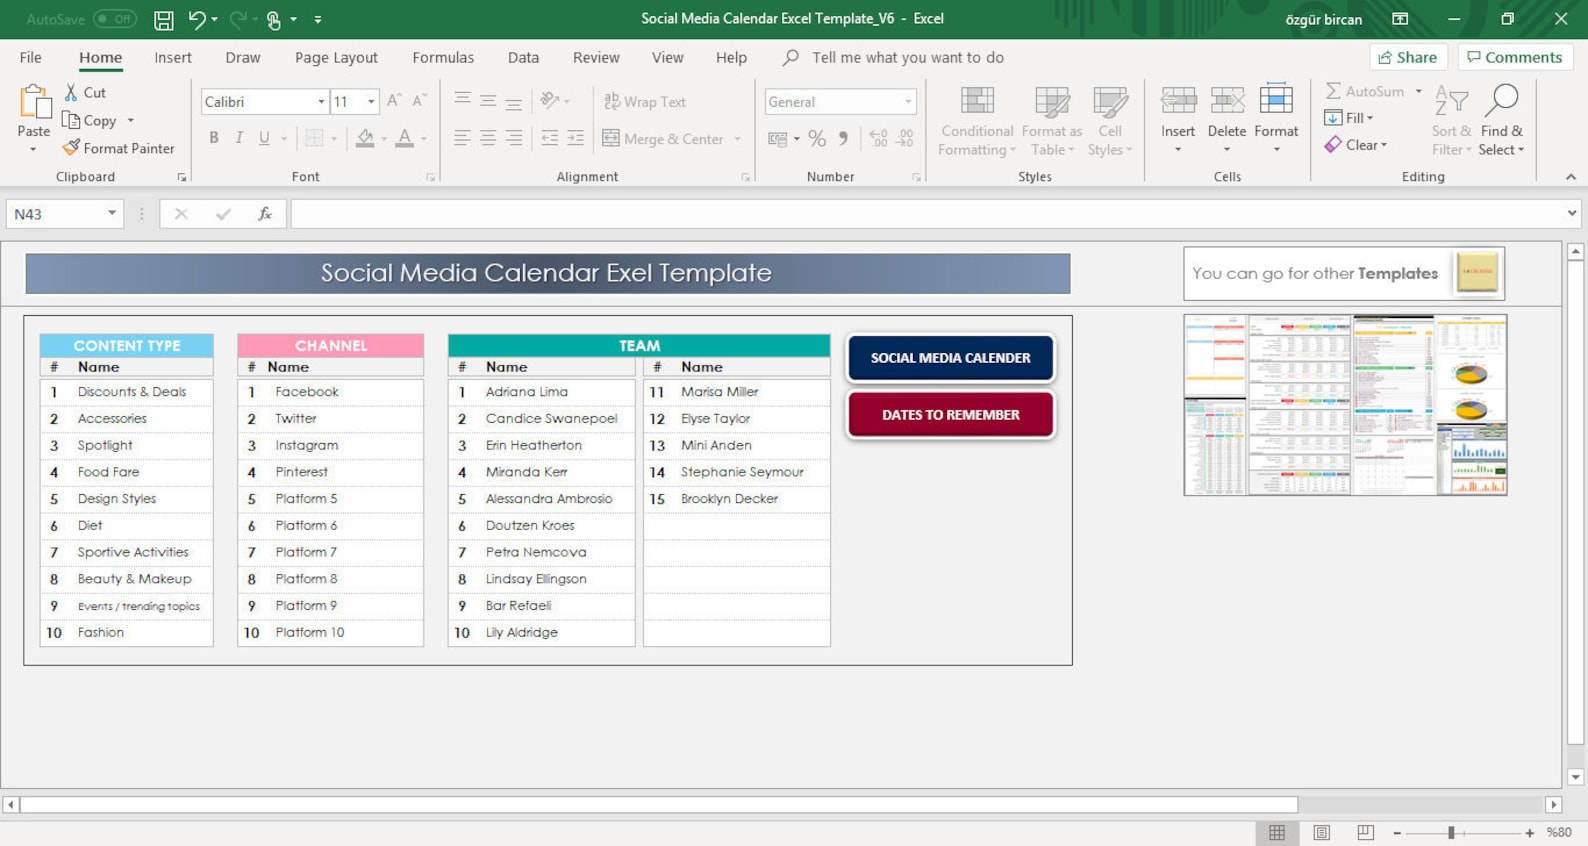Pick the Fill Color paint bucket

[365, 138]
